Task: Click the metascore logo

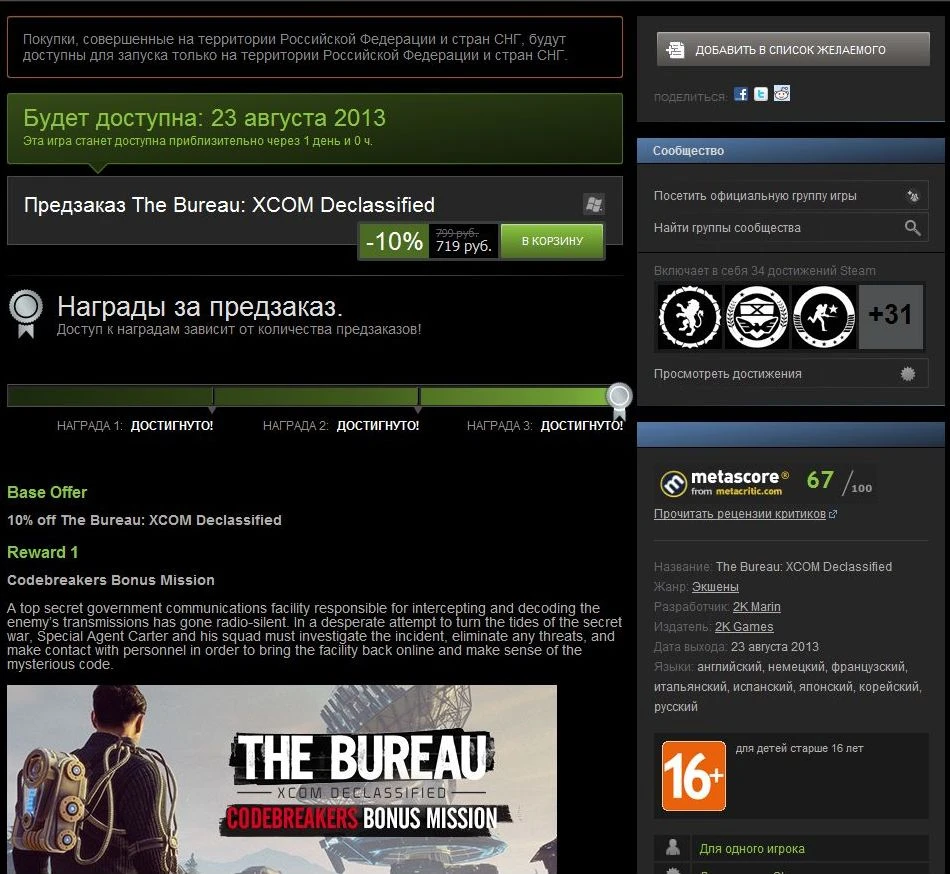Action: 725,483
